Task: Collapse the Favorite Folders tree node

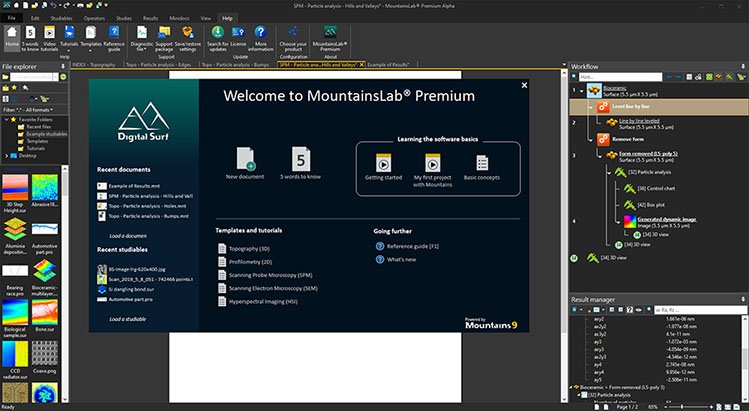Action: (x=6, y=119)
